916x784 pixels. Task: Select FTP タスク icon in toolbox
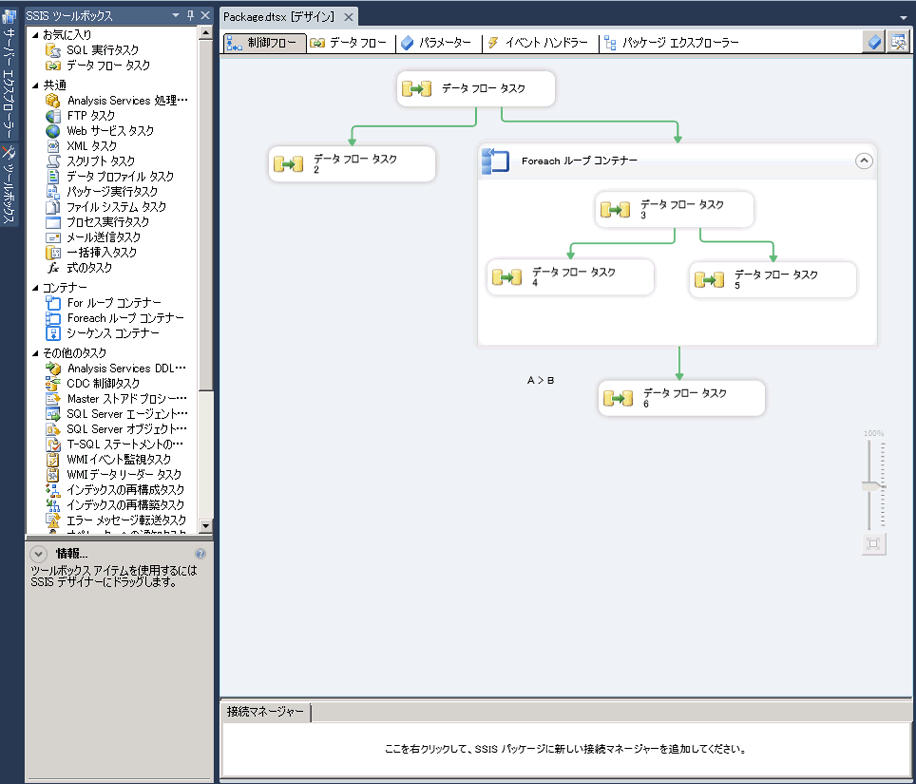(53, 116)
